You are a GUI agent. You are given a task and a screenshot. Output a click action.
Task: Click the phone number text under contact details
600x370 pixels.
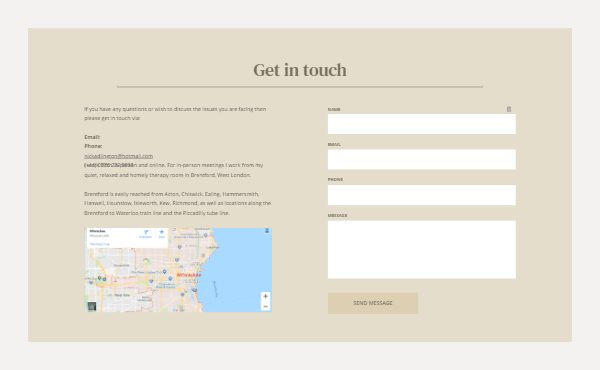tap(109, 165)
